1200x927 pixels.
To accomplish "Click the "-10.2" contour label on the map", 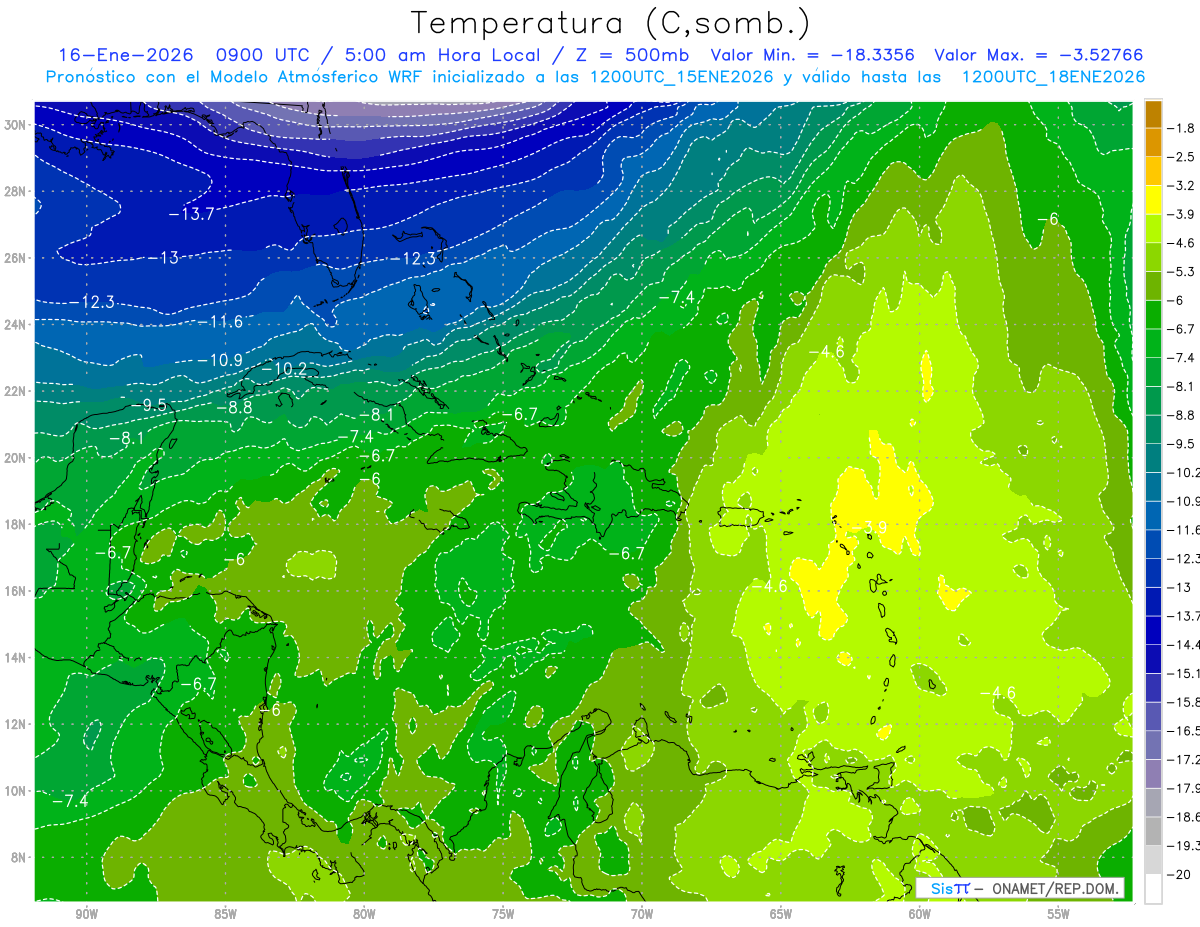I will (284, 368).
